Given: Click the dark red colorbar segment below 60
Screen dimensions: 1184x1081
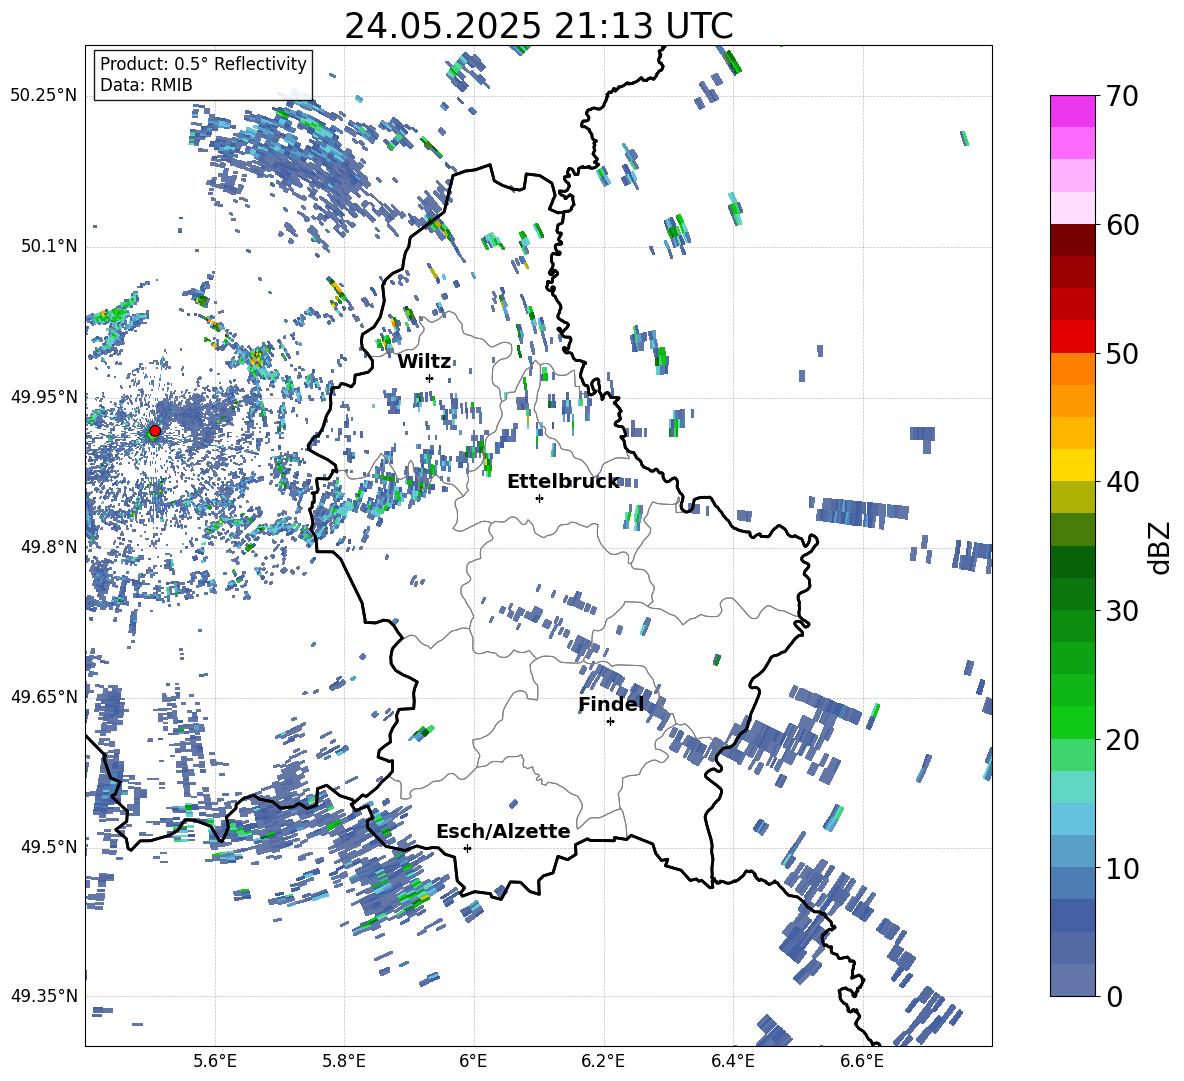Looking at the screenshot, I should (1072, 240).
